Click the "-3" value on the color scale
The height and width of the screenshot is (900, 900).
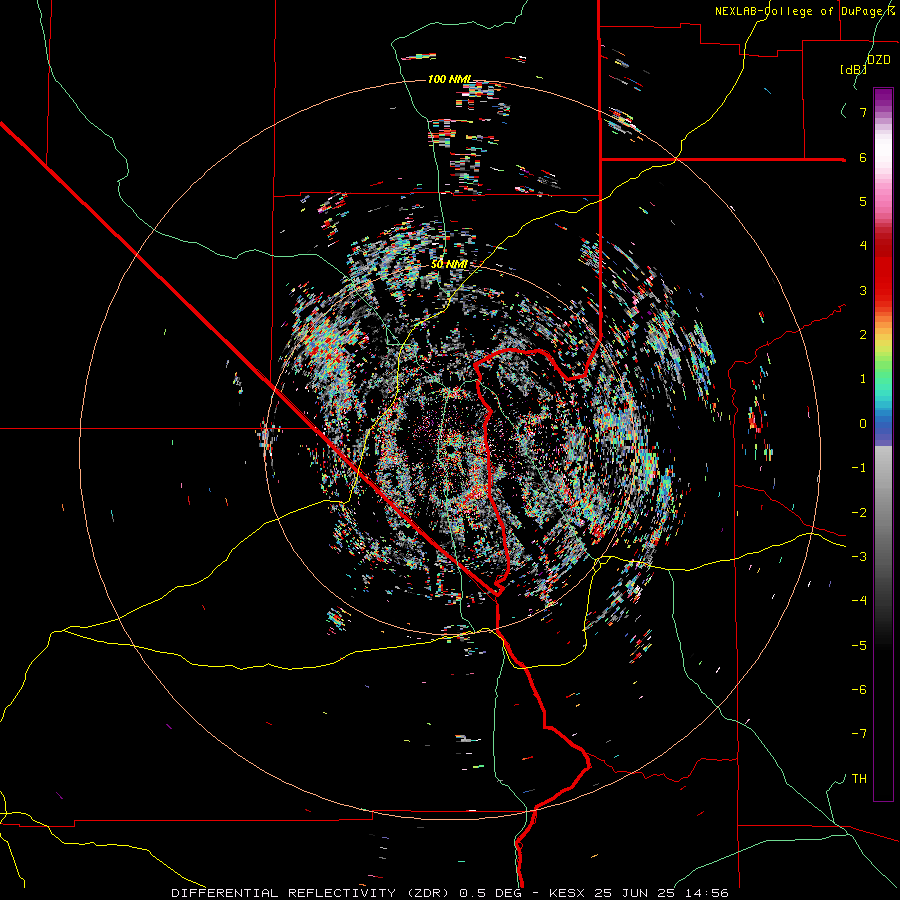[859, 557]
